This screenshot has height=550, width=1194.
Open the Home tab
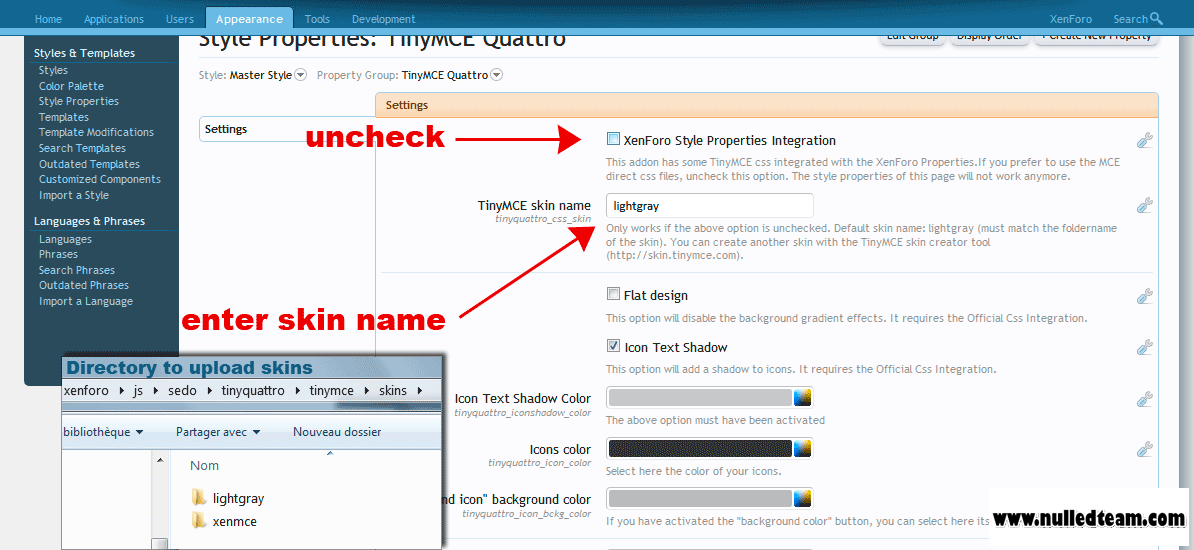tap(48, 19)
